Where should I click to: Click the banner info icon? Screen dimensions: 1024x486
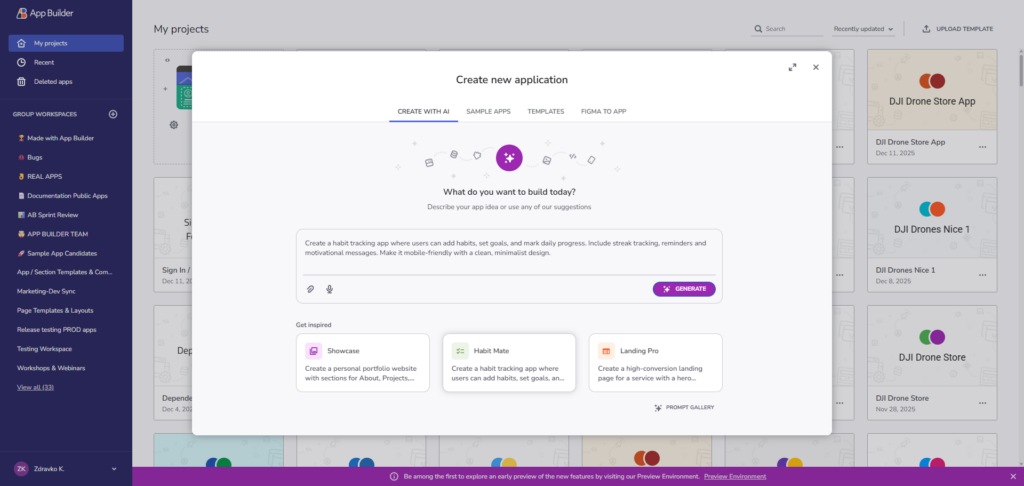394,477
